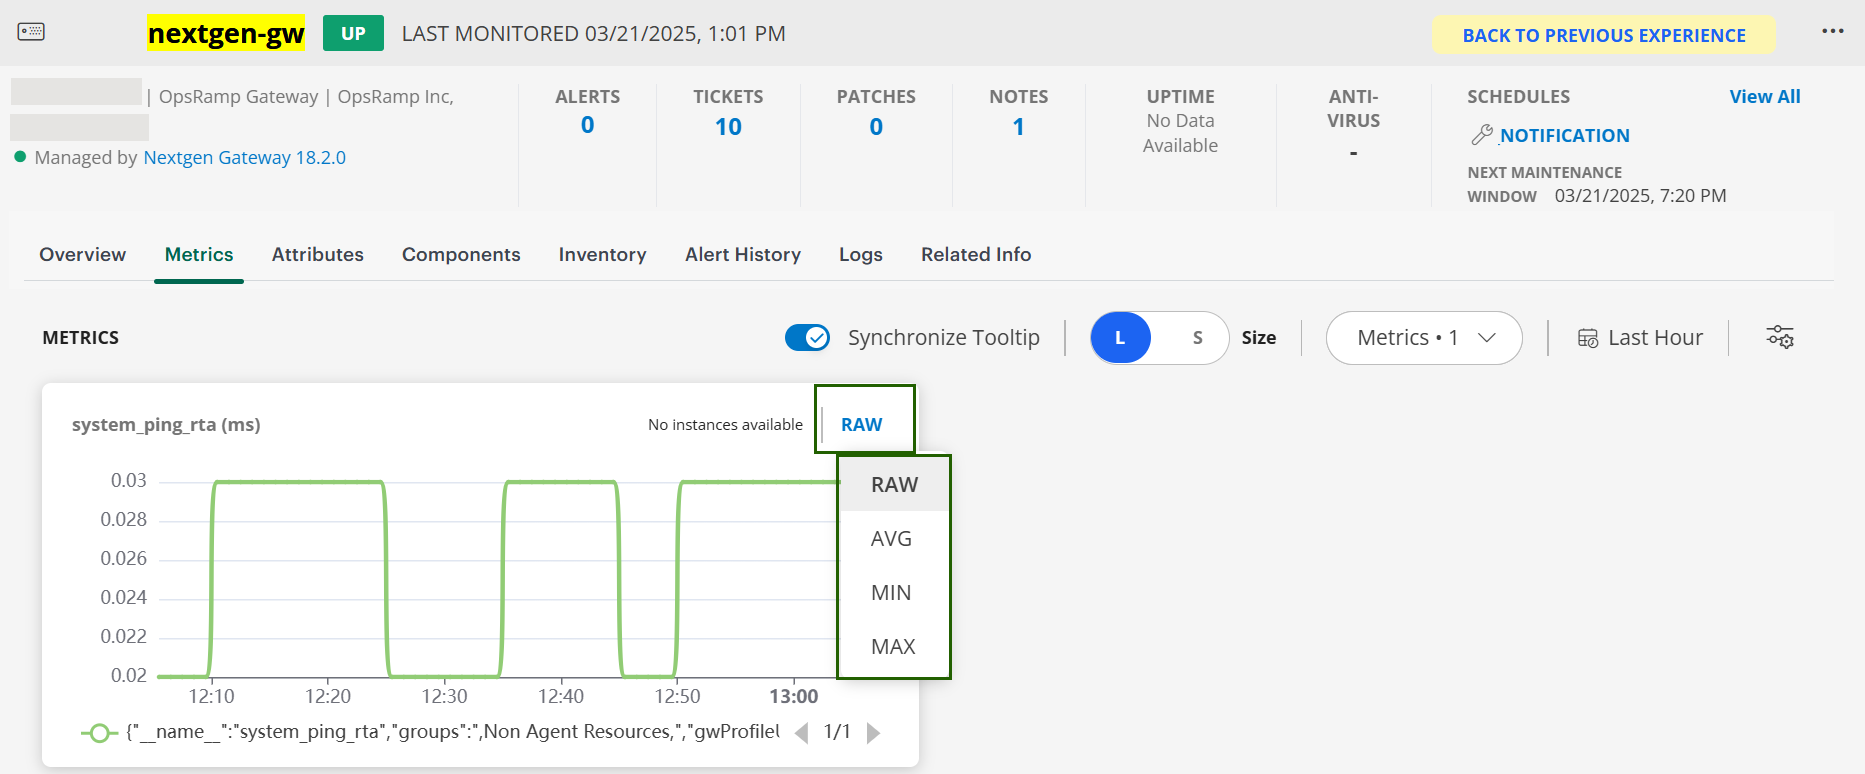Open the Inventory tab
This screenshot has height=774, width=1865.
tap(603, 254)
